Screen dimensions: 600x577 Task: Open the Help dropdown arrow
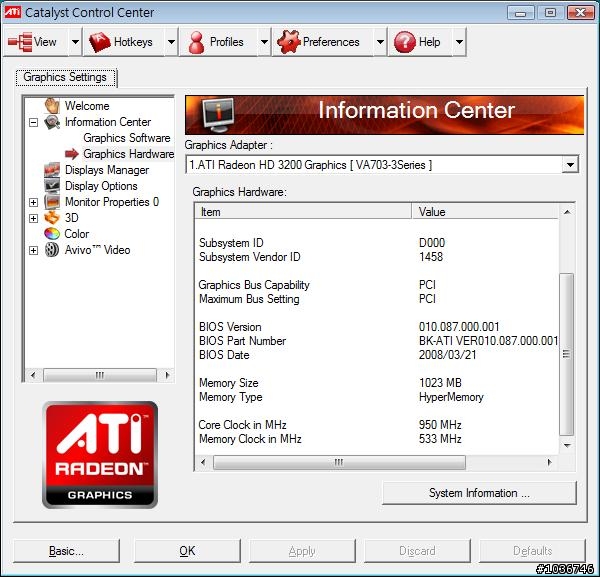pos(459,42)
